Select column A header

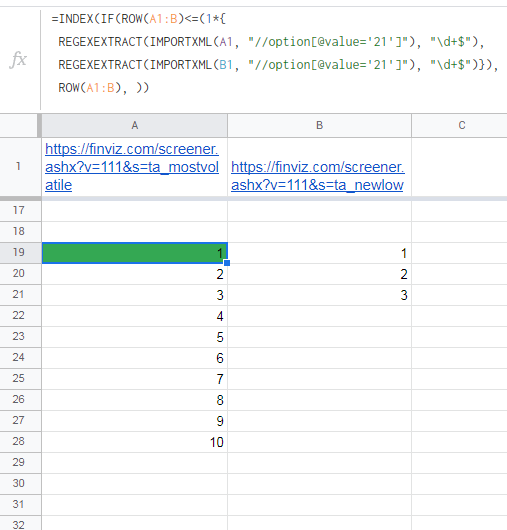click(135, 125)
